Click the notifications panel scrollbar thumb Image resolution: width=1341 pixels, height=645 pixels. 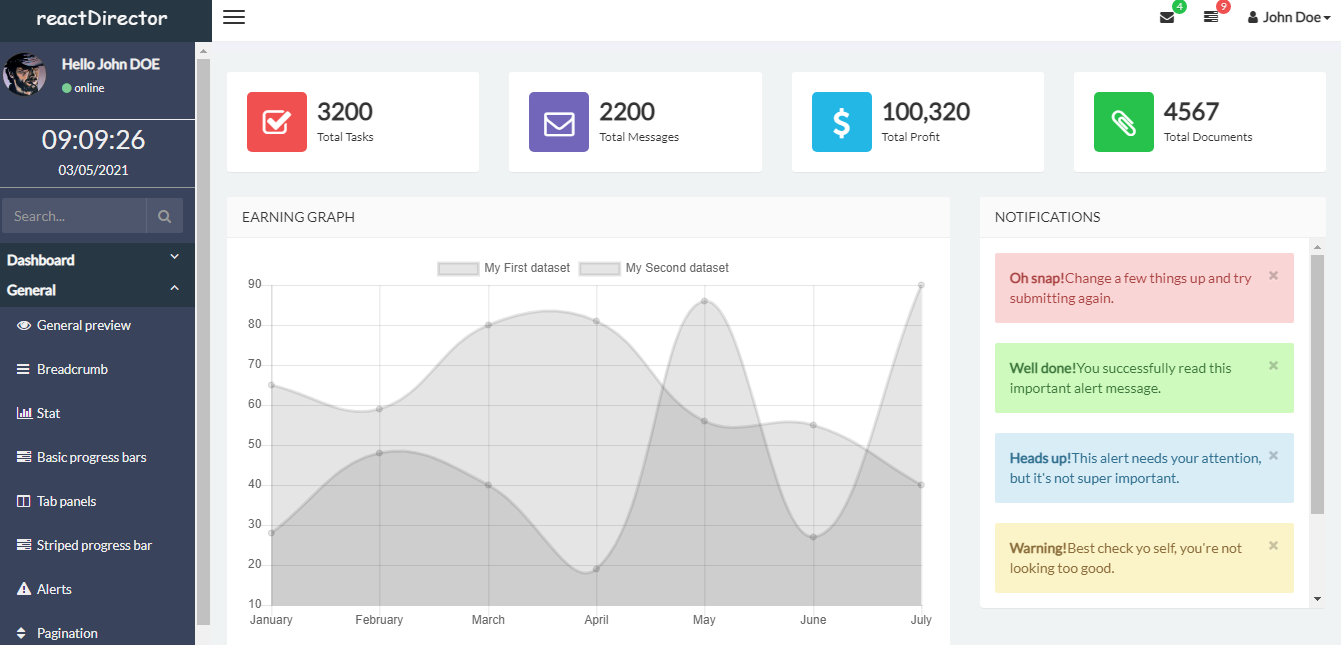point(1316,383)
